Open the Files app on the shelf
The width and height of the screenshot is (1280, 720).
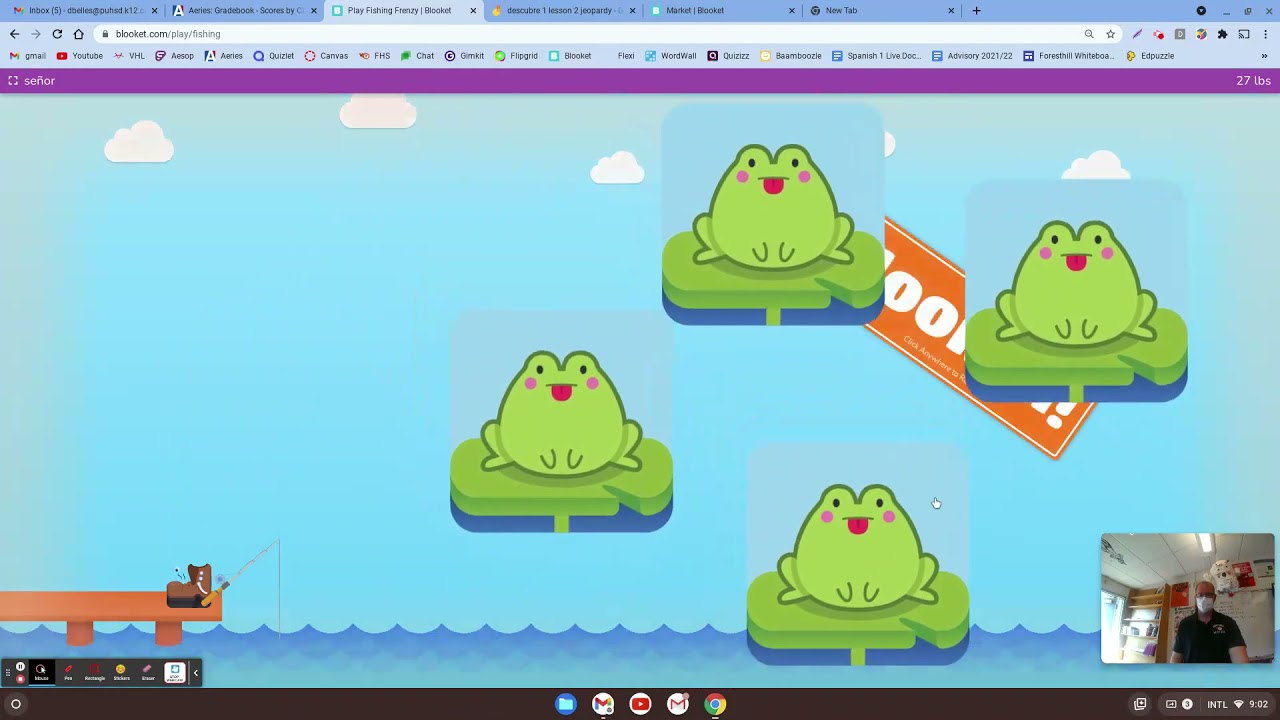tap(566, 704)
